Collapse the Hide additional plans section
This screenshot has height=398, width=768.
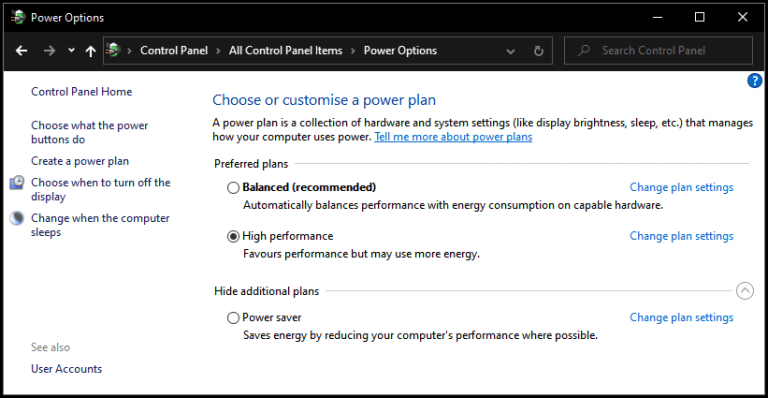click(x=744, y=291)
